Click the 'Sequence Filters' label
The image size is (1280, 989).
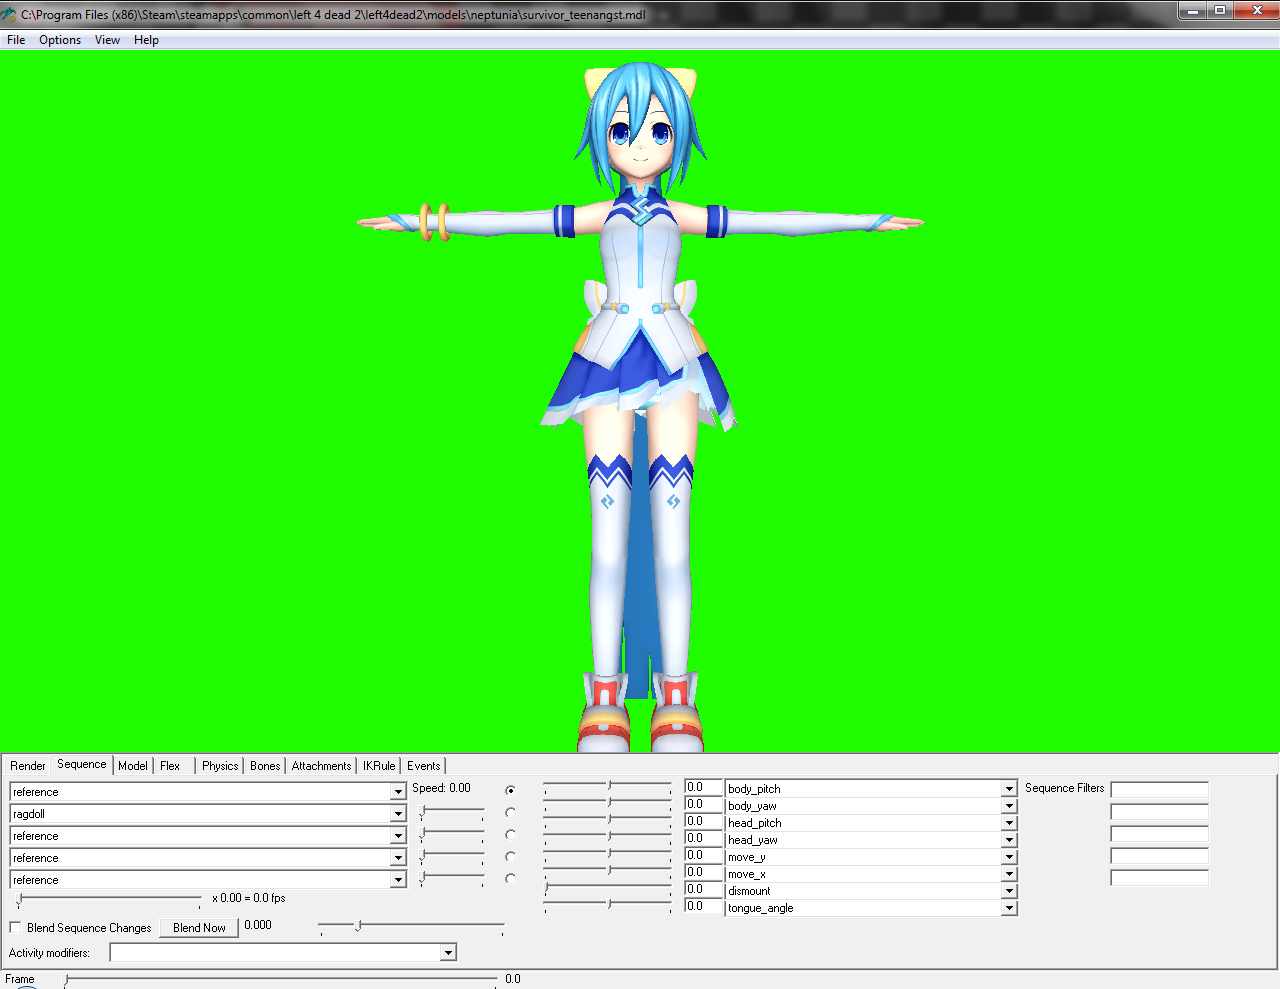point(1065,788)
